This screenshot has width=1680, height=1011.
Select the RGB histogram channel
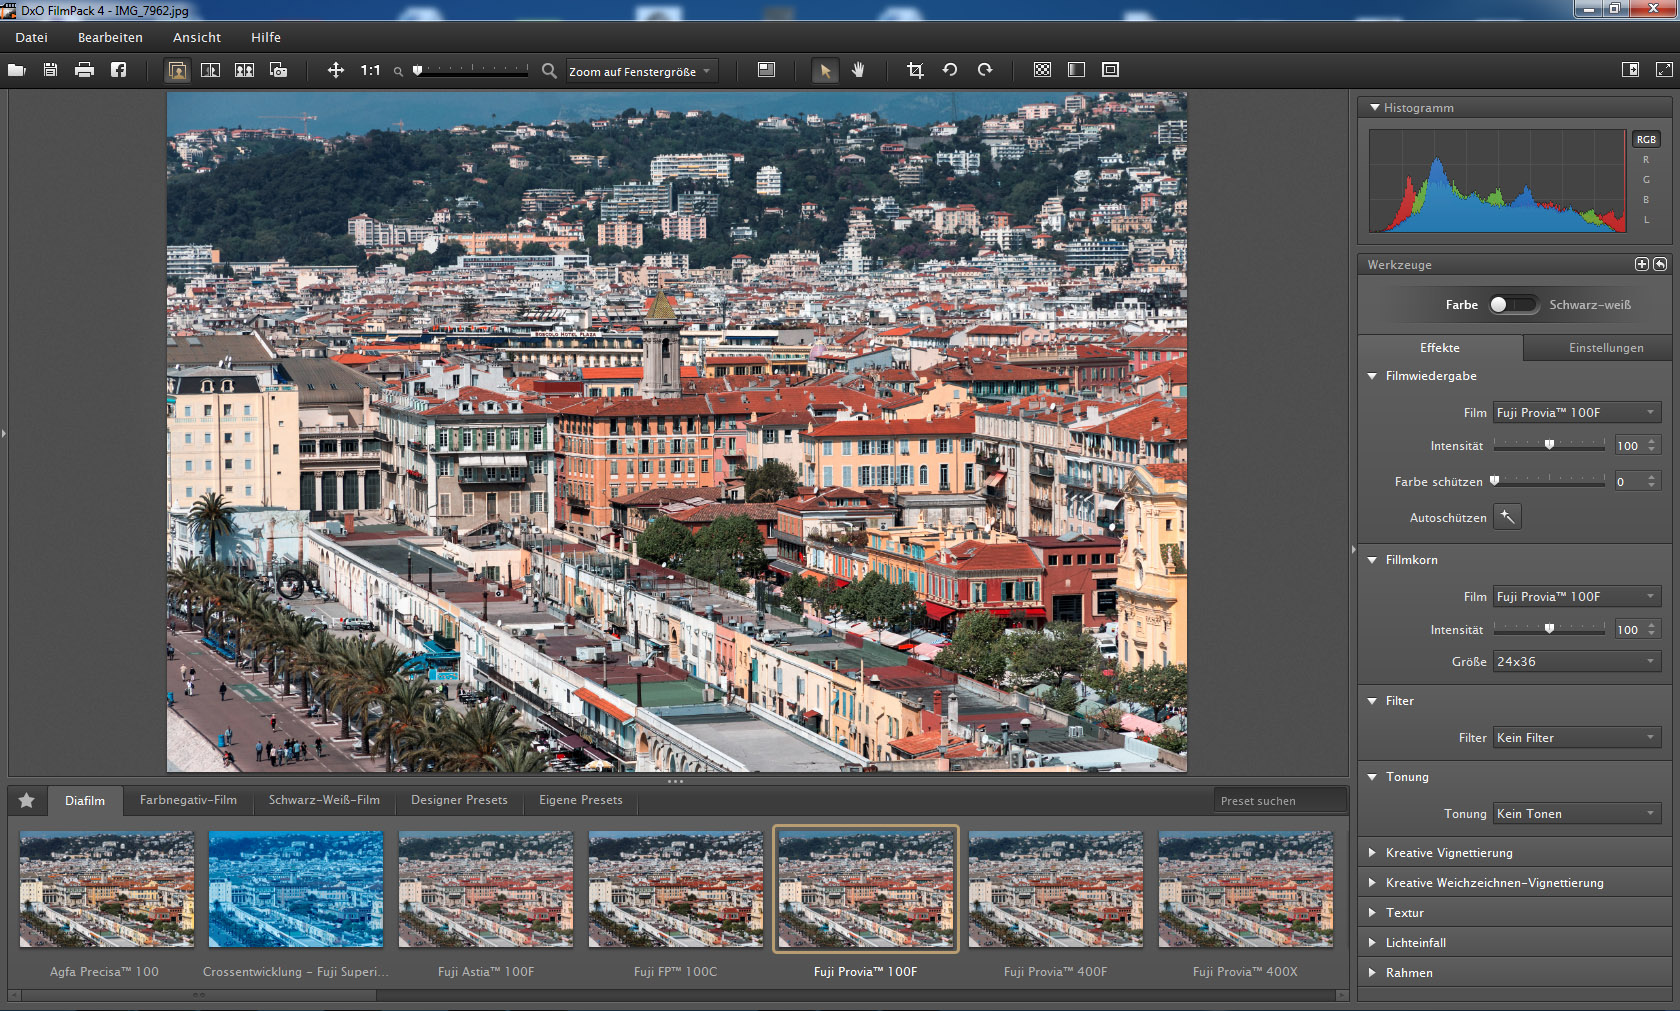pyautogui.click(x=1646, y=139)
